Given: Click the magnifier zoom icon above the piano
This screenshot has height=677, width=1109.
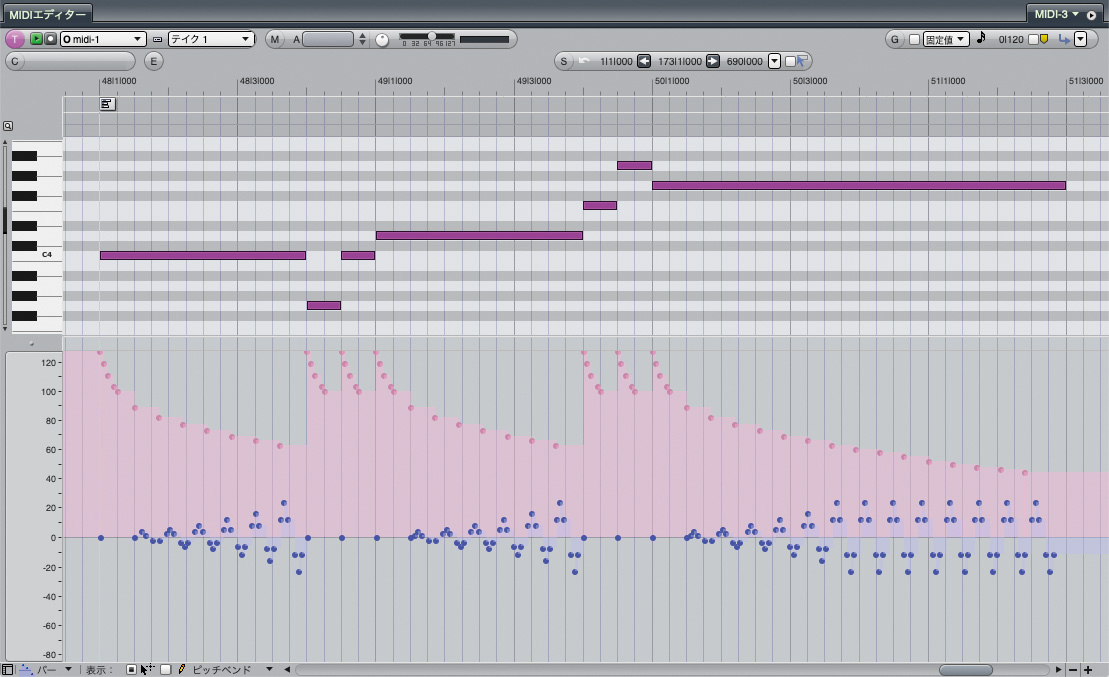Looking at the screenshot, I should click(x=7, y=126).
